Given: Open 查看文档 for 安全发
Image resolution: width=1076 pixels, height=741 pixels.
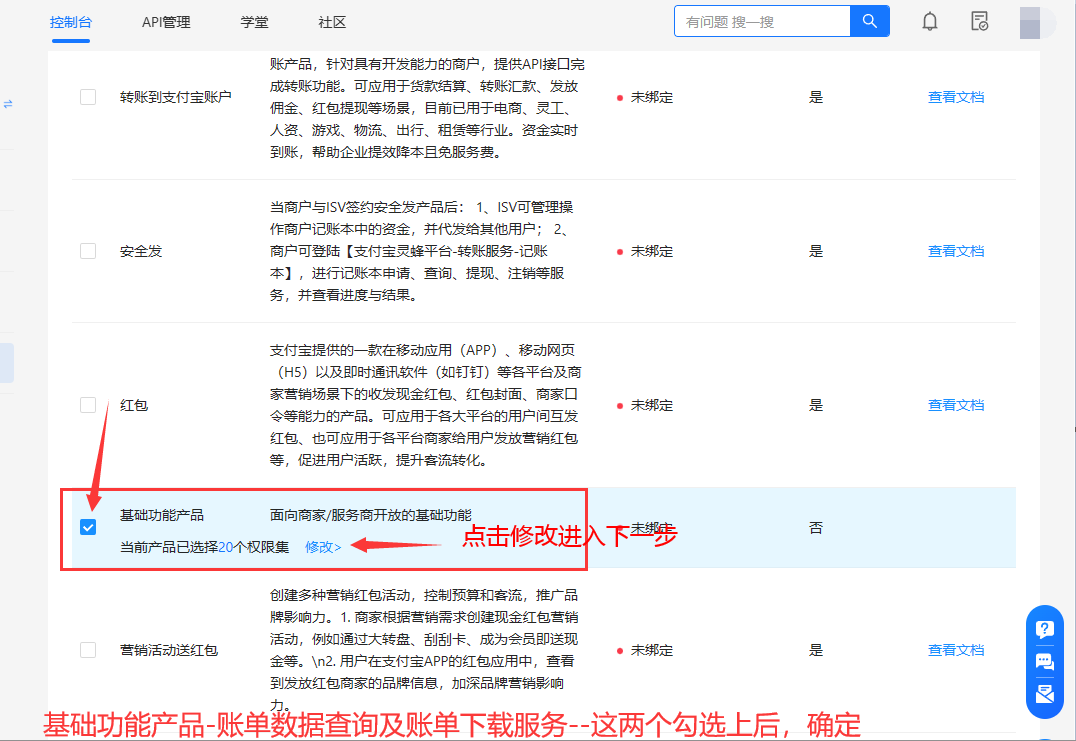Looking at the screenshot, I should click(956, 251).
